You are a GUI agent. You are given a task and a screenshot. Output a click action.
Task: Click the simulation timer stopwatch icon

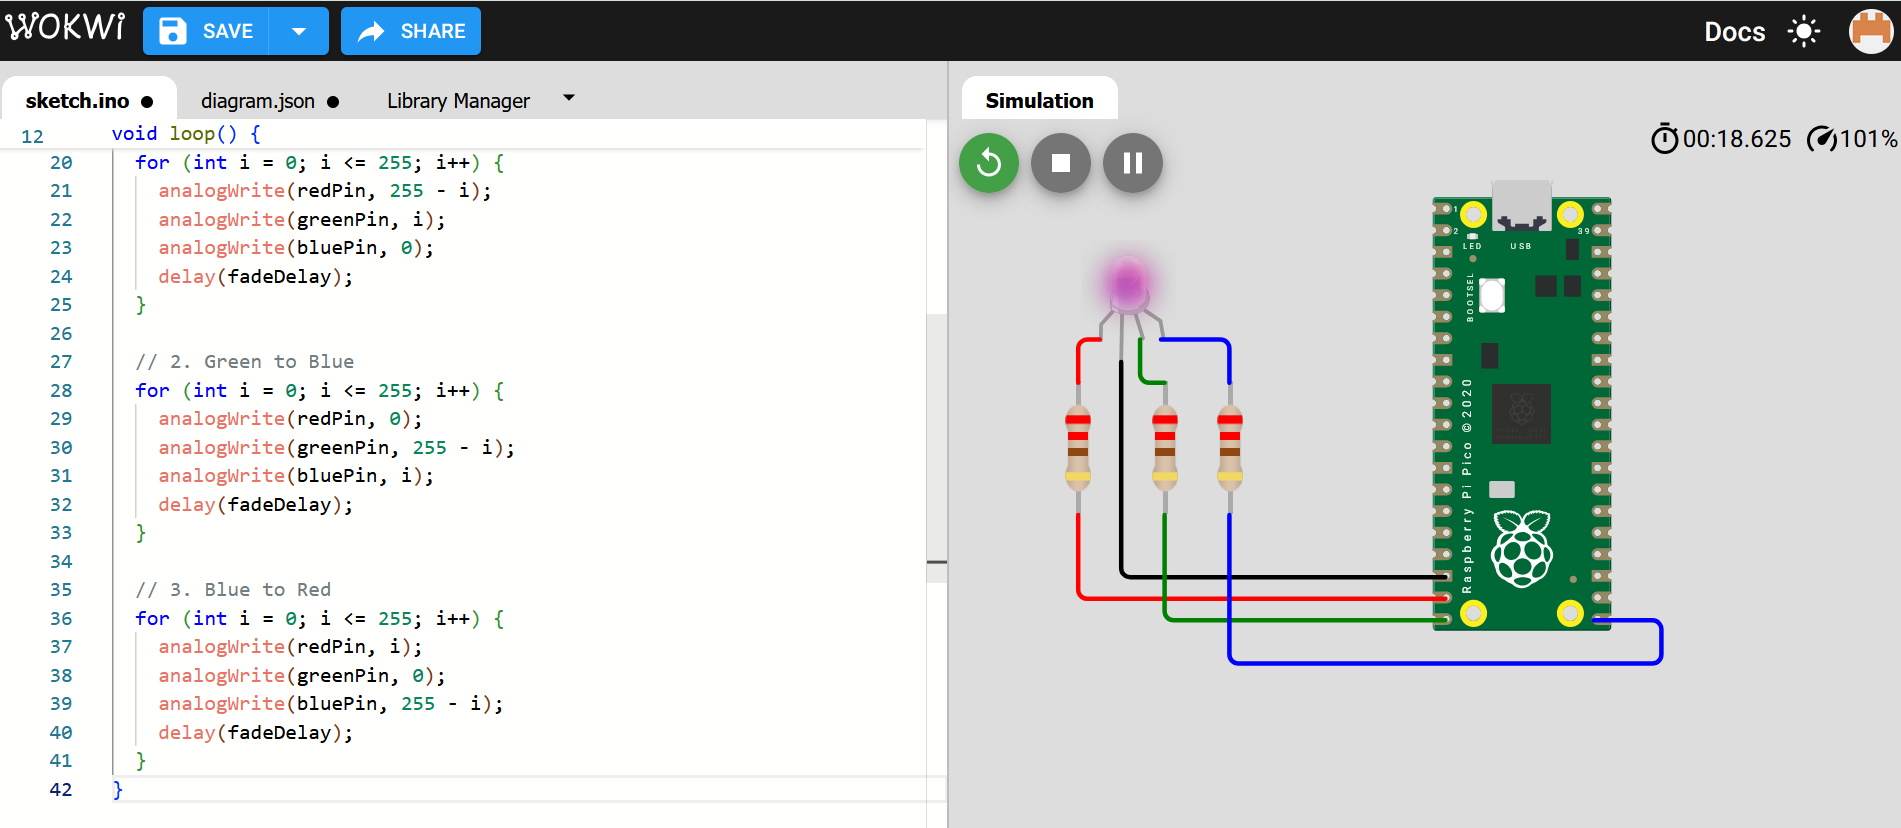point(1664,139)
